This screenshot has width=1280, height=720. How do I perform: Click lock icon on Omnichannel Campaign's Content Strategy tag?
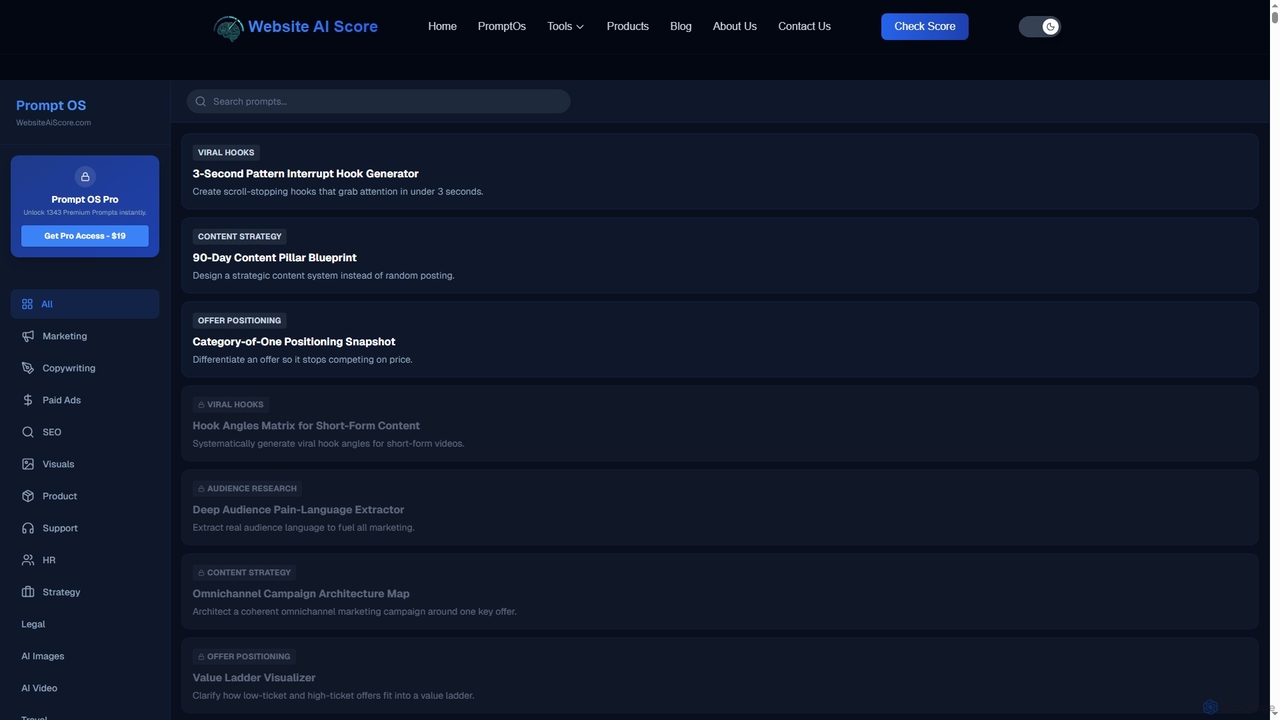point(201,573)
